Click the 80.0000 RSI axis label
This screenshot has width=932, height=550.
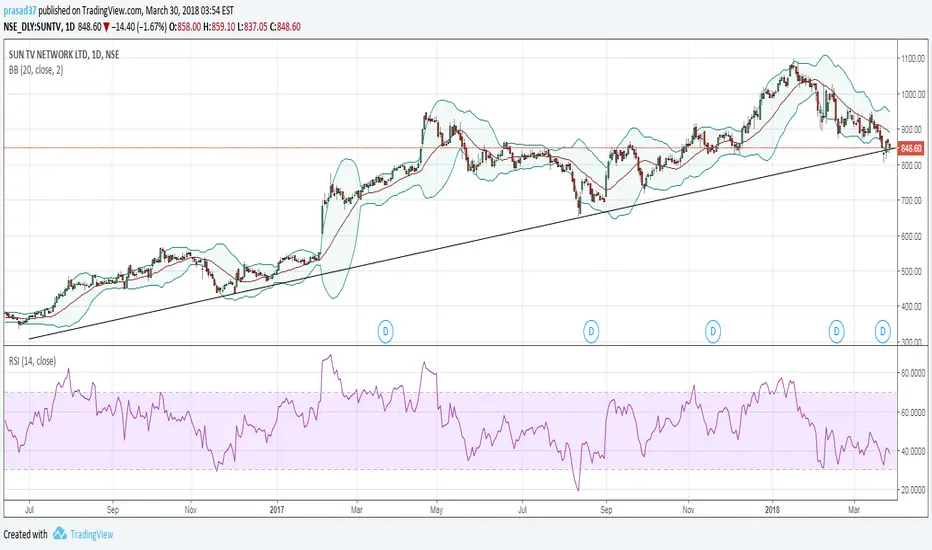[914, 373]
